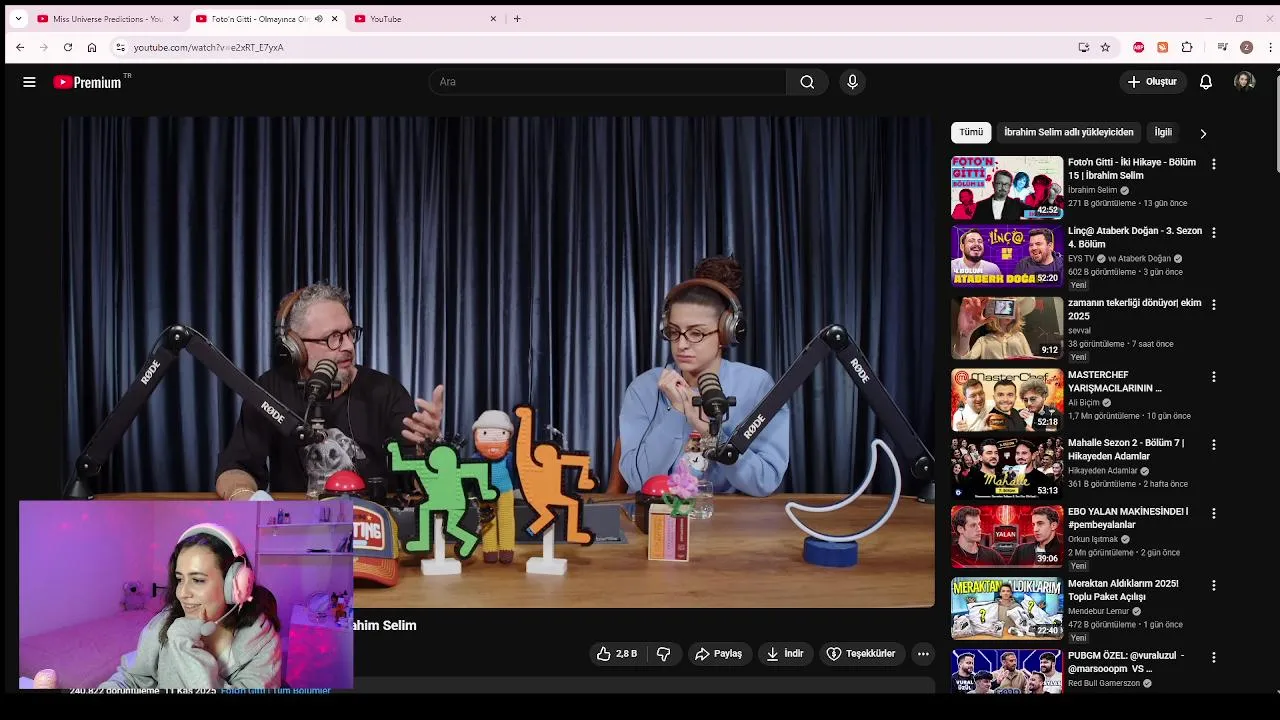Open options for PUBGM ÖZEL video
Screen dimensions: 1280x720
tap(1214, 657)
